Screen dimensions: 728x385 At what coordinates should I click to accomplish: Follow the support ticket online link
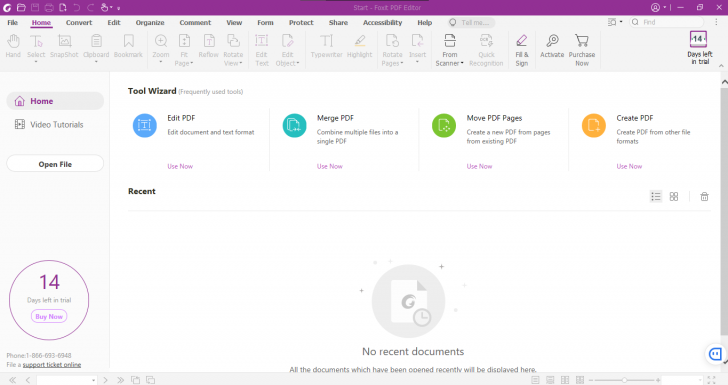52,365
